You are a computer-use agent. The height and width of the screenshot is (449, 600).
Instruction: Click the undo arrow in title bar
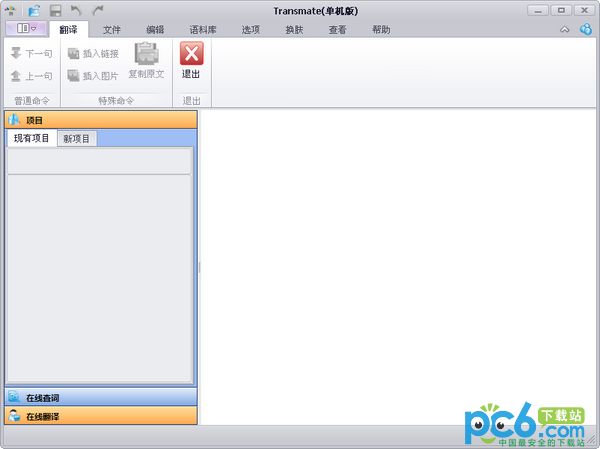tap(76, 10)
